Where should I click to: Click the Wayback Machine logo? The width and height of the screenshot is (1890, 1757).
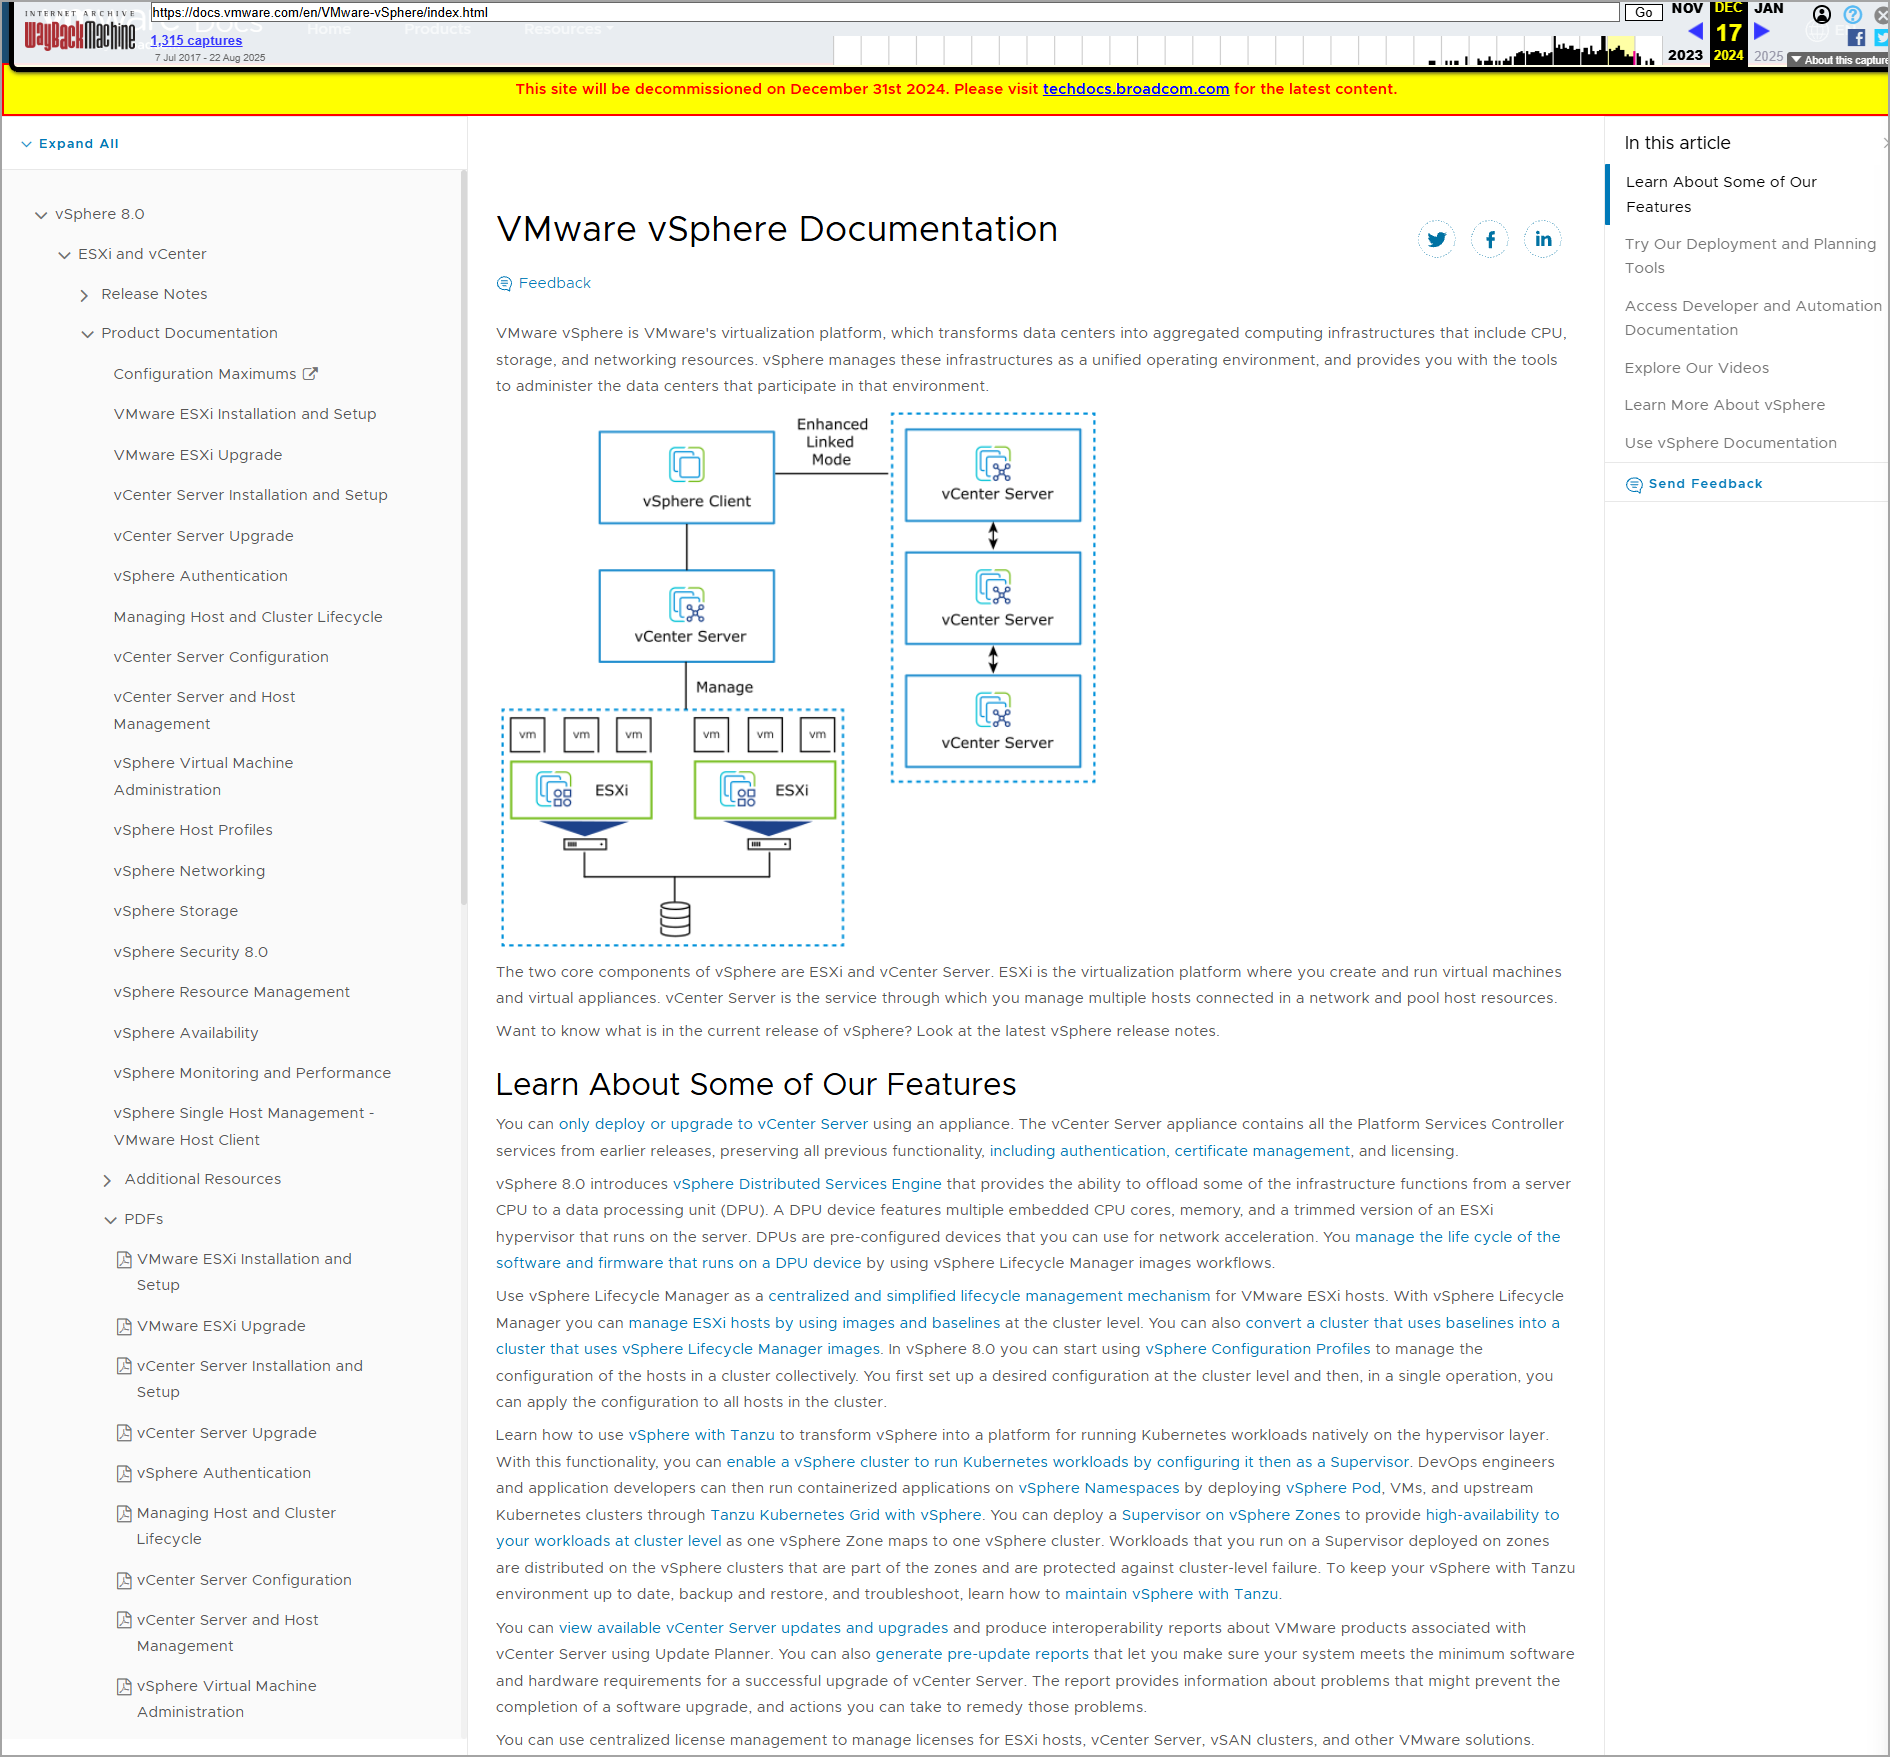point(80,35)
